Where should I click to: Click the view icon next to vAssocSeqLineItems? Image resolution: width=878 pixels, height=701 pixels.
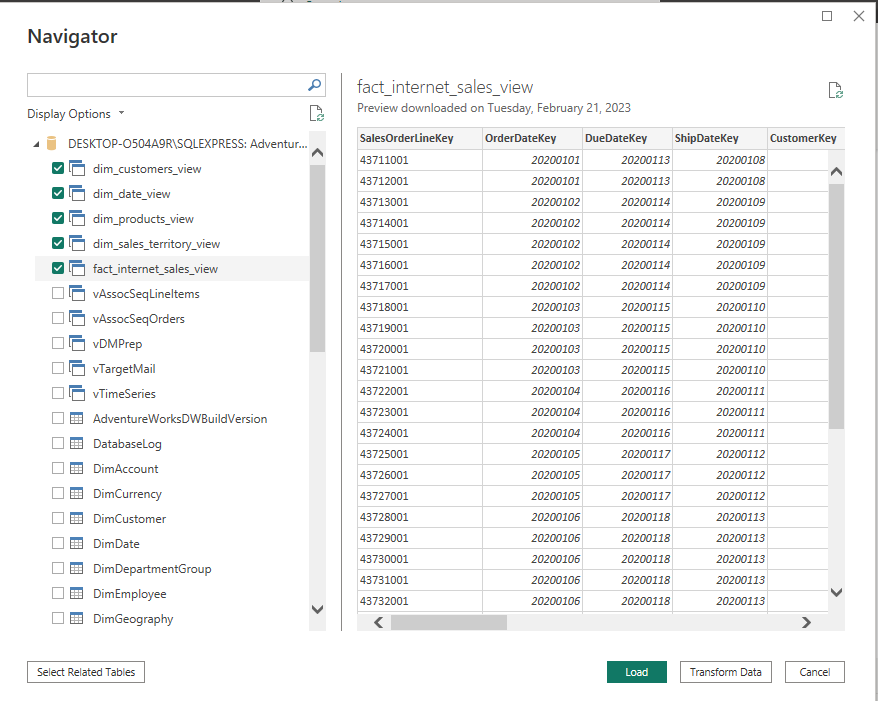point(77,293)
